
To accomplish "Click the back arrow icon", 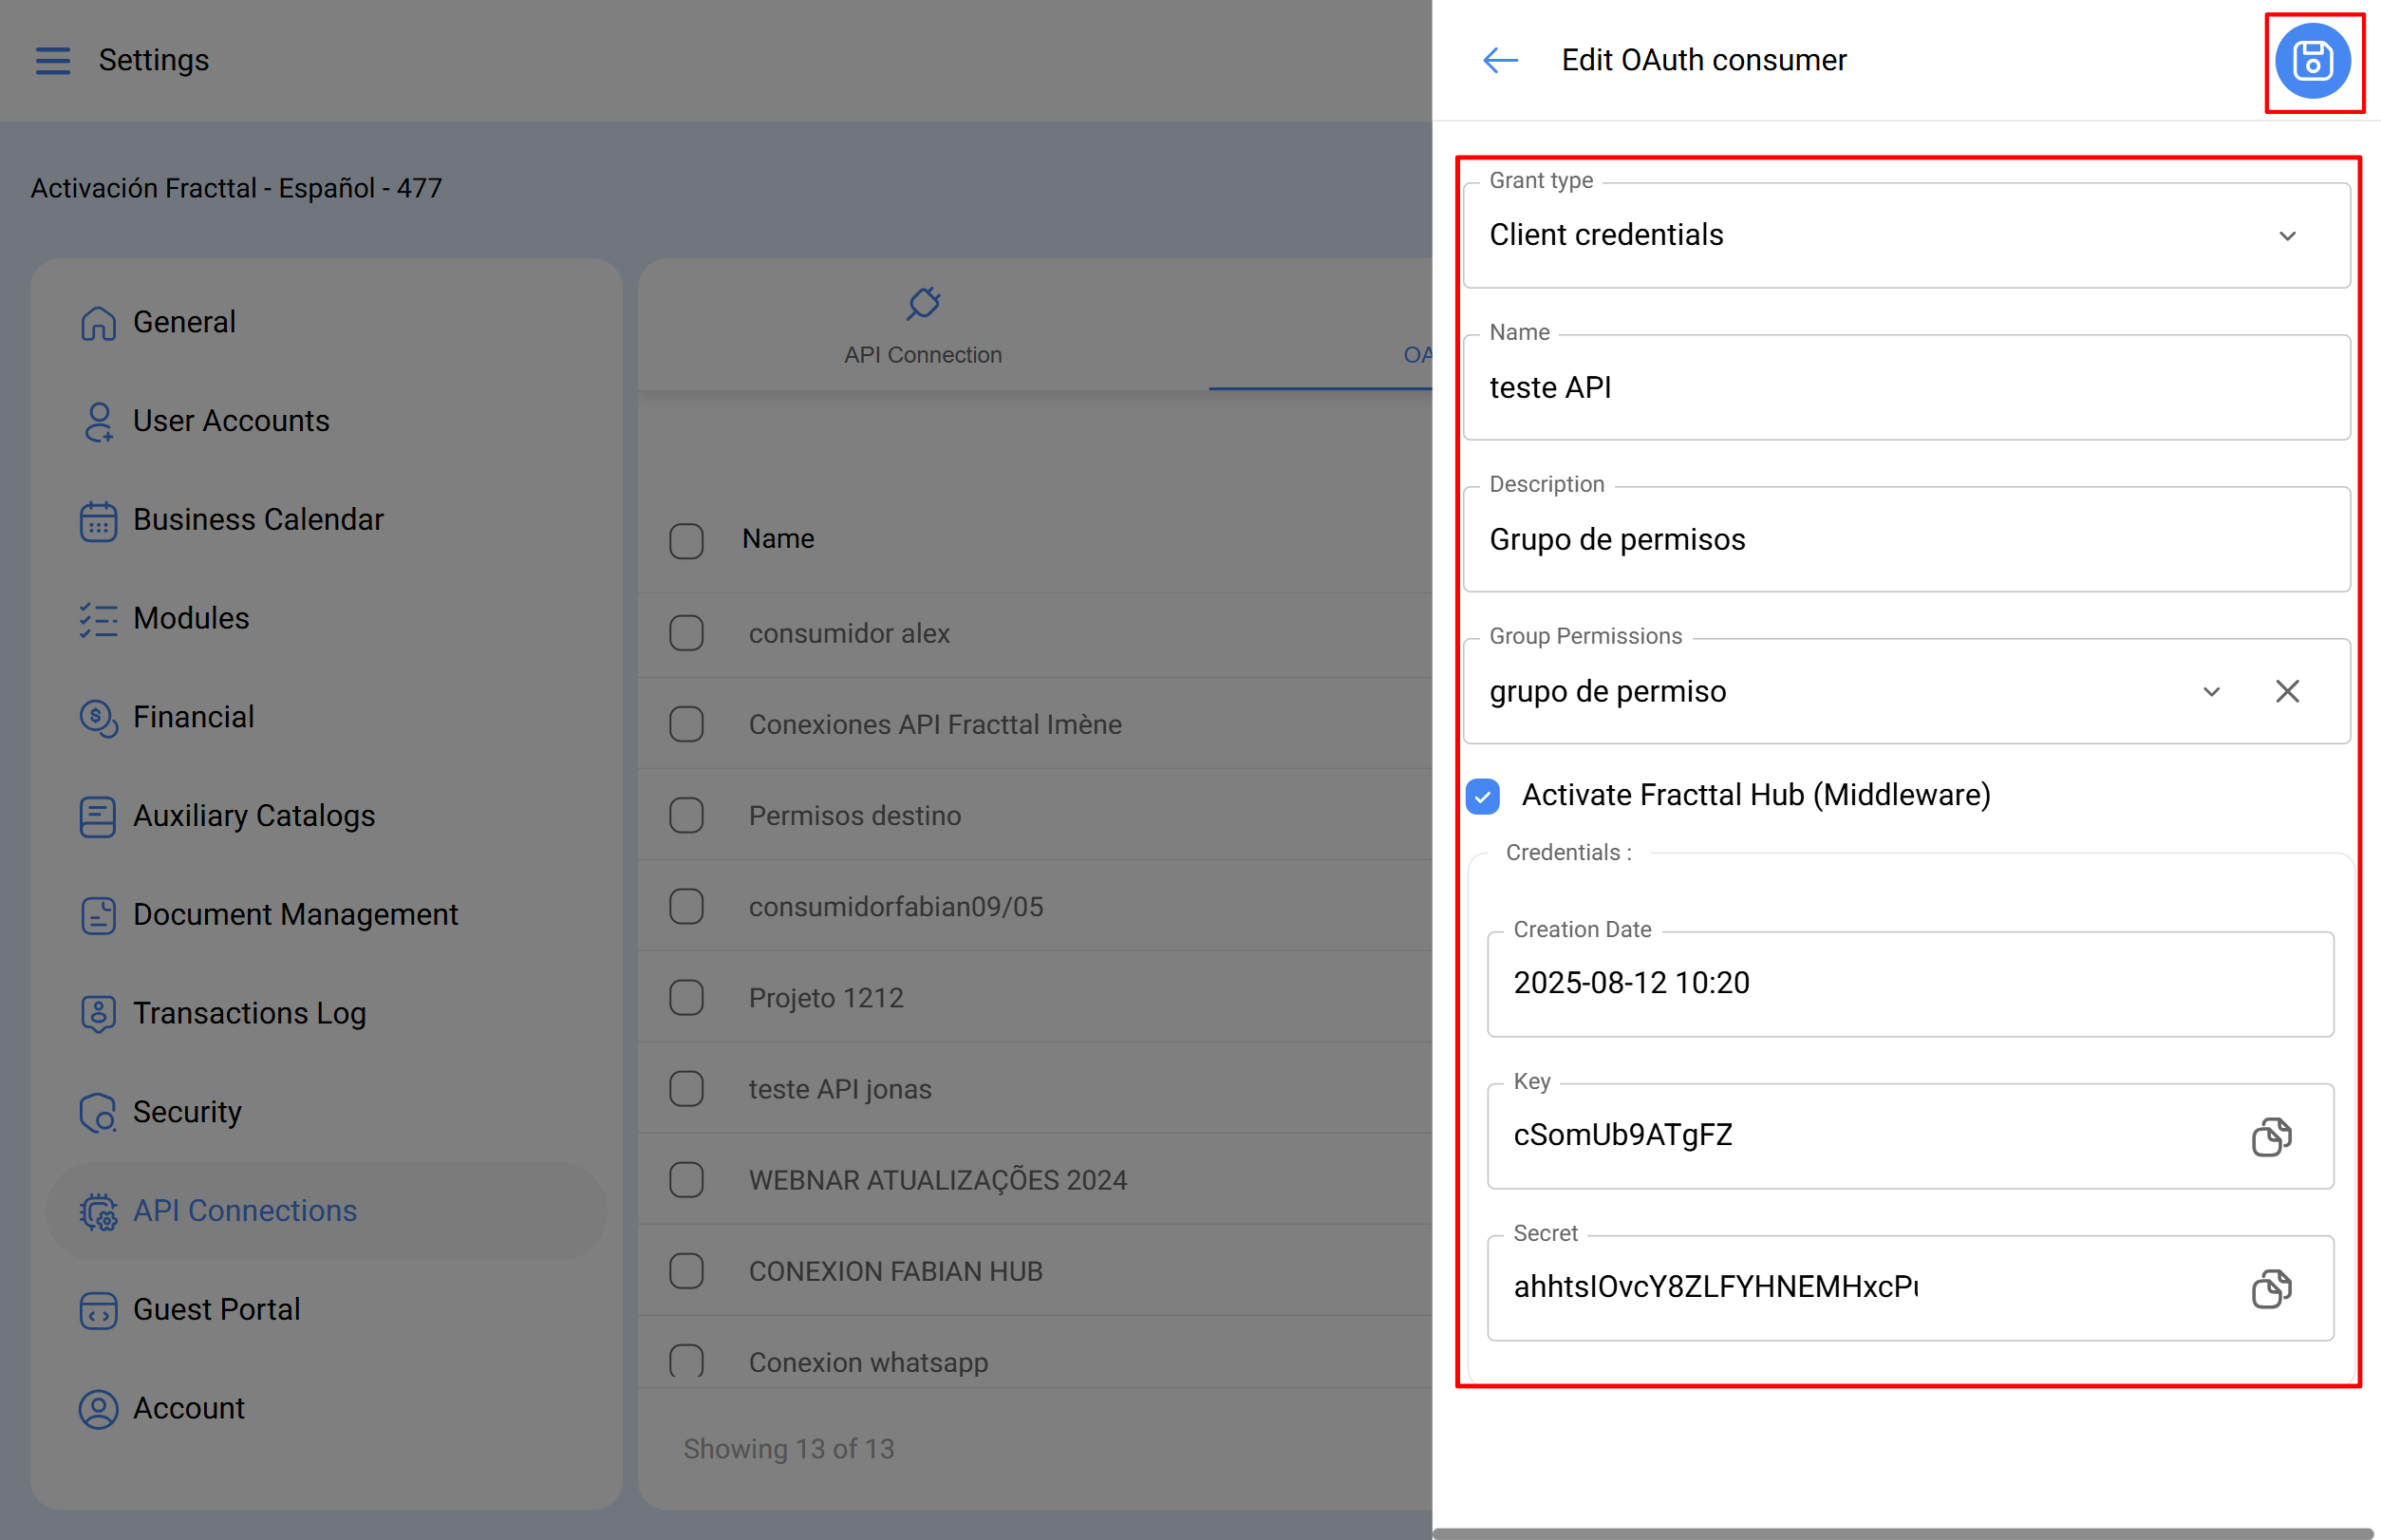I will pos(1499,61).
